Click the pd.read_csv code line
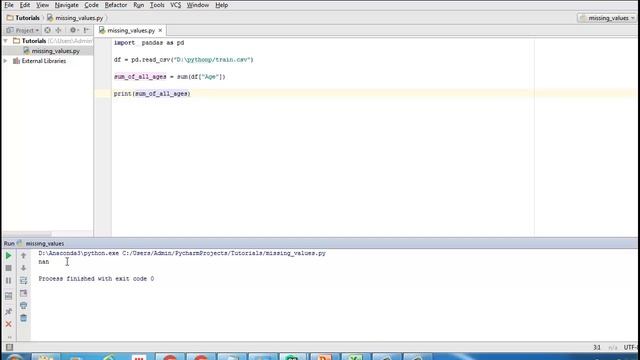Screen dimensions: 640x360 184,60
